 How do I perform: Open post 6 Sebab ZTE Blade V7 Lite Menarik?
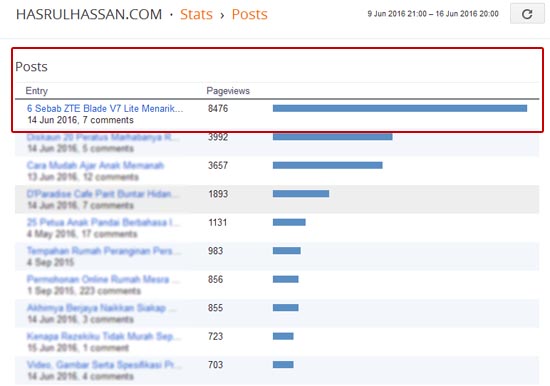pyautogui.click(x=105, y=108)
